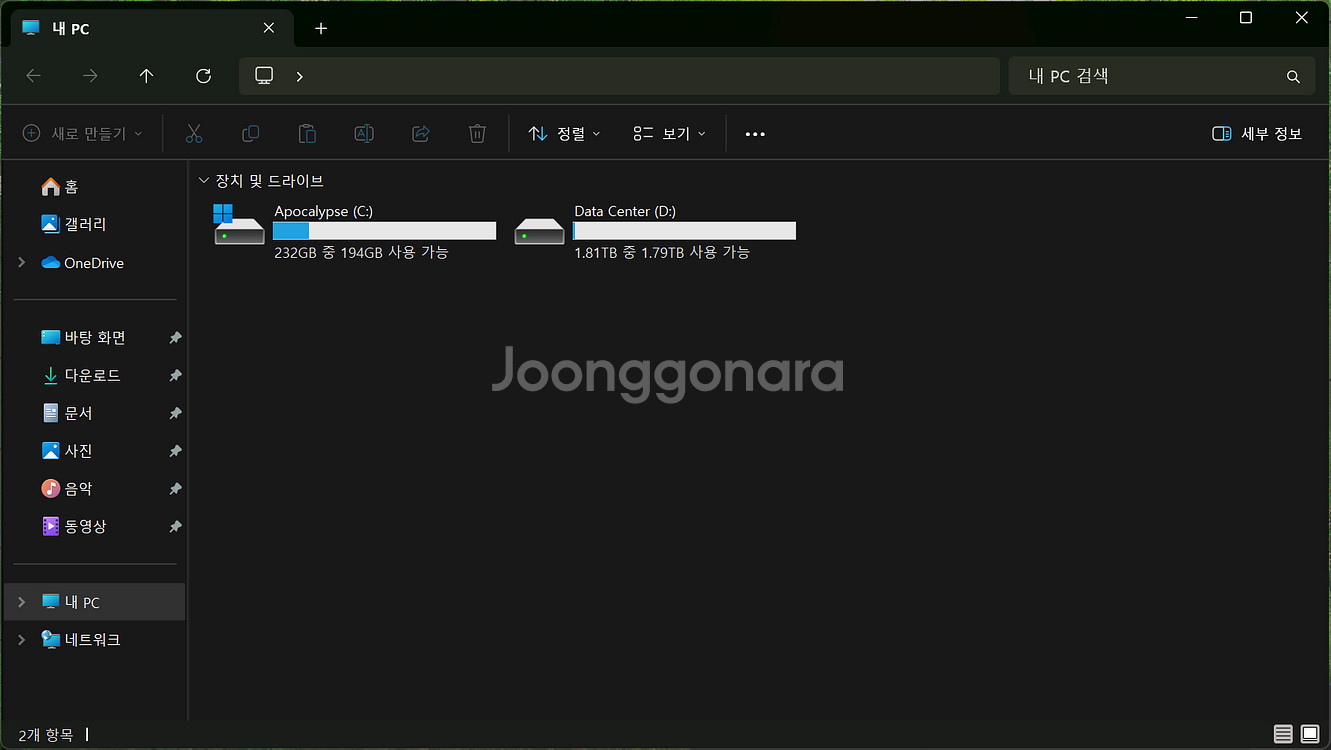The width and height of the screenshot is (1331, 750).
Task: Open the 보기 view dropdown
Action: click(x=670, y=134)
